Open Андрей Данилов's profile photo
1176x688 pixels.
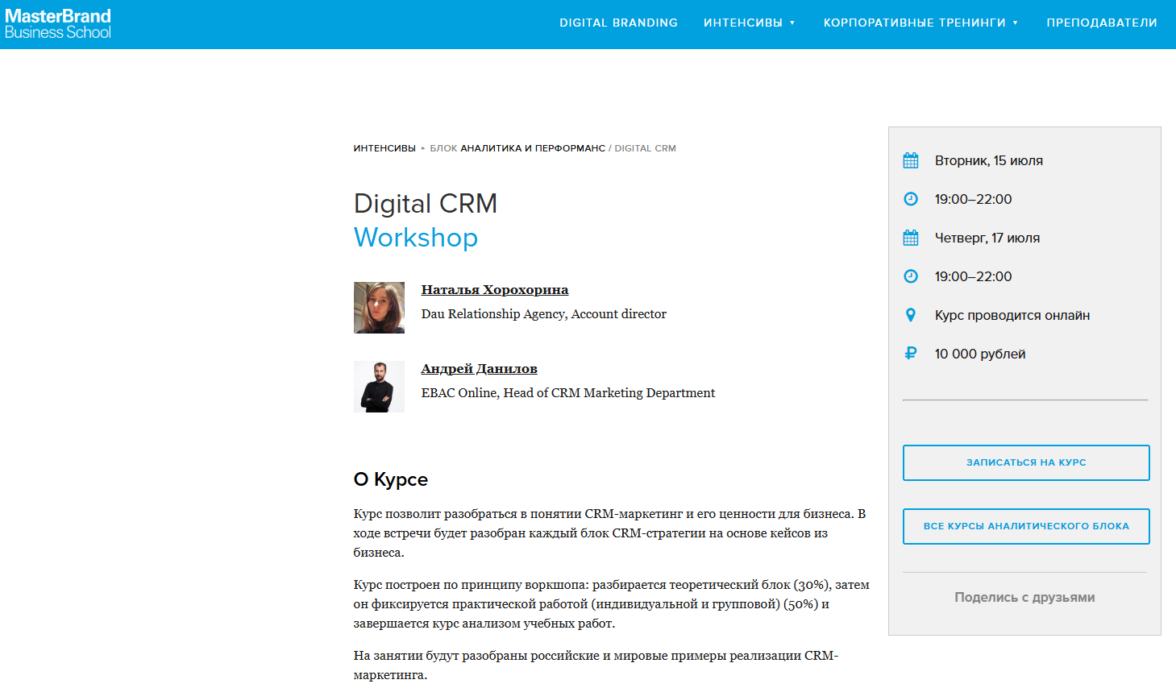379,386
